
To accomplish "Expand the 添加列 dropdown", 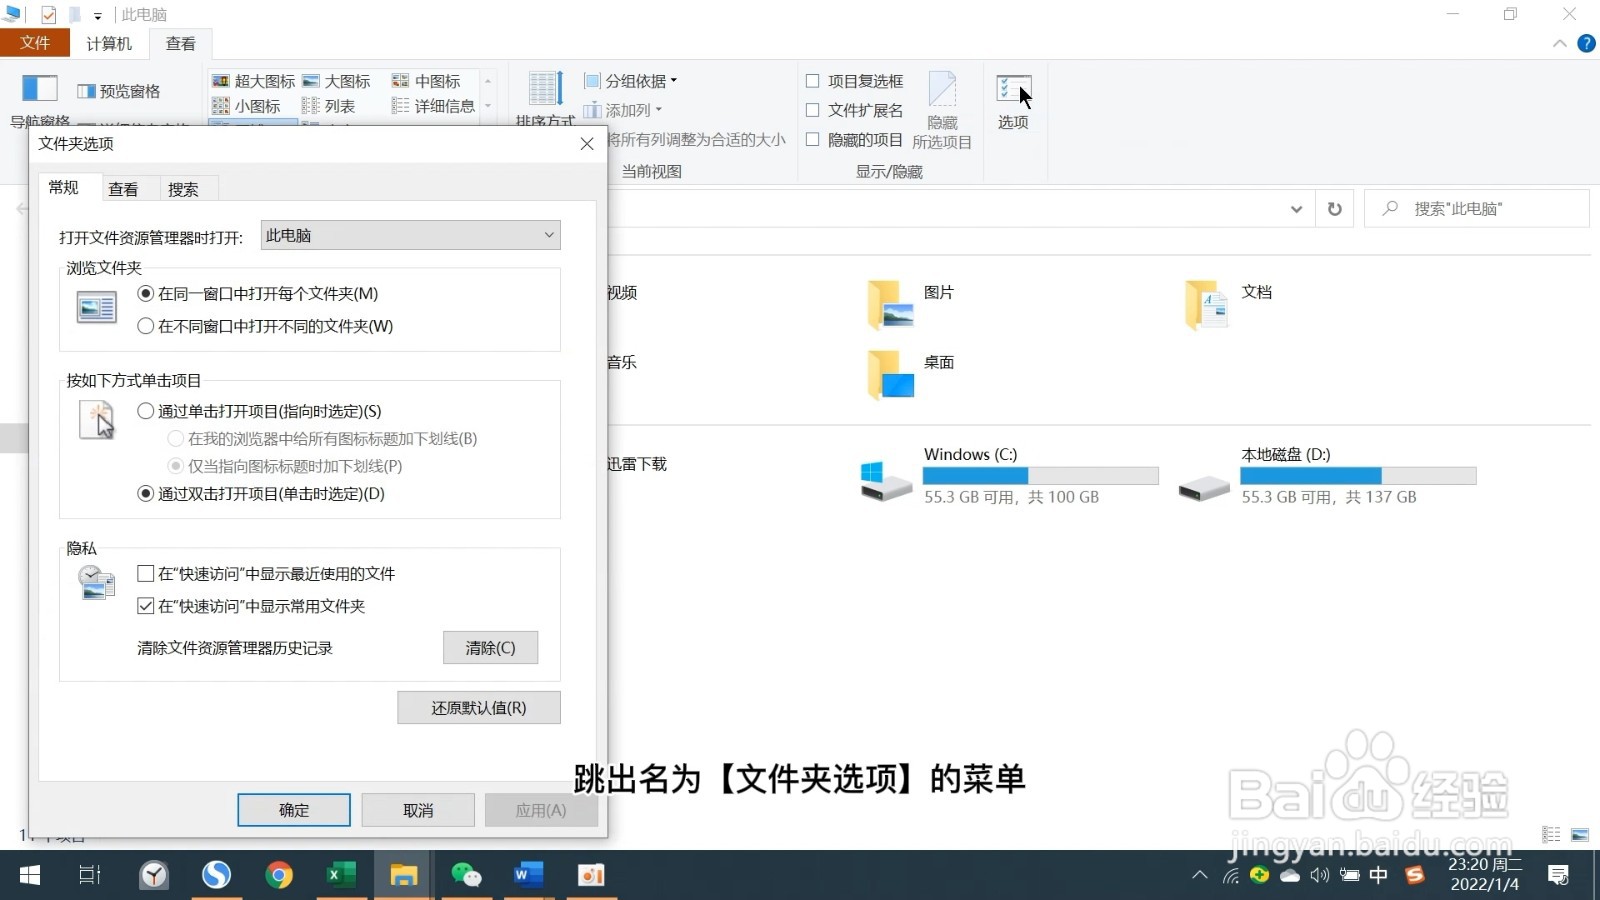I will tap(623, 110).
